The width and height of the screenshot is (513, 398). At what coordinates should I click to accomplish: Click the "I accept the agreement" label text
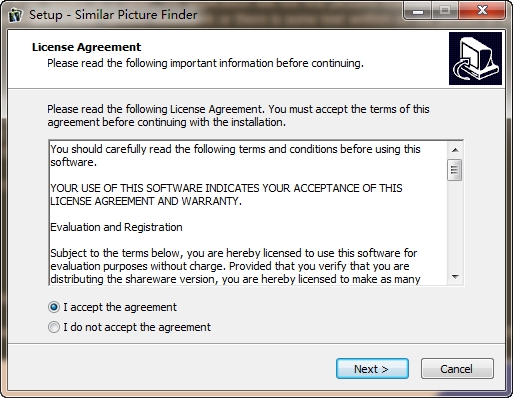tap(120, 307)
